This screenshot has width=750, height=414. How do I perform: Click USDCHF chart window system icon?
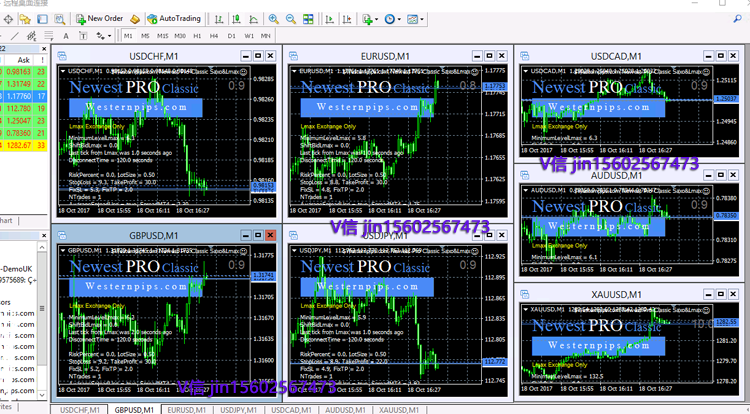pos(62,56)
